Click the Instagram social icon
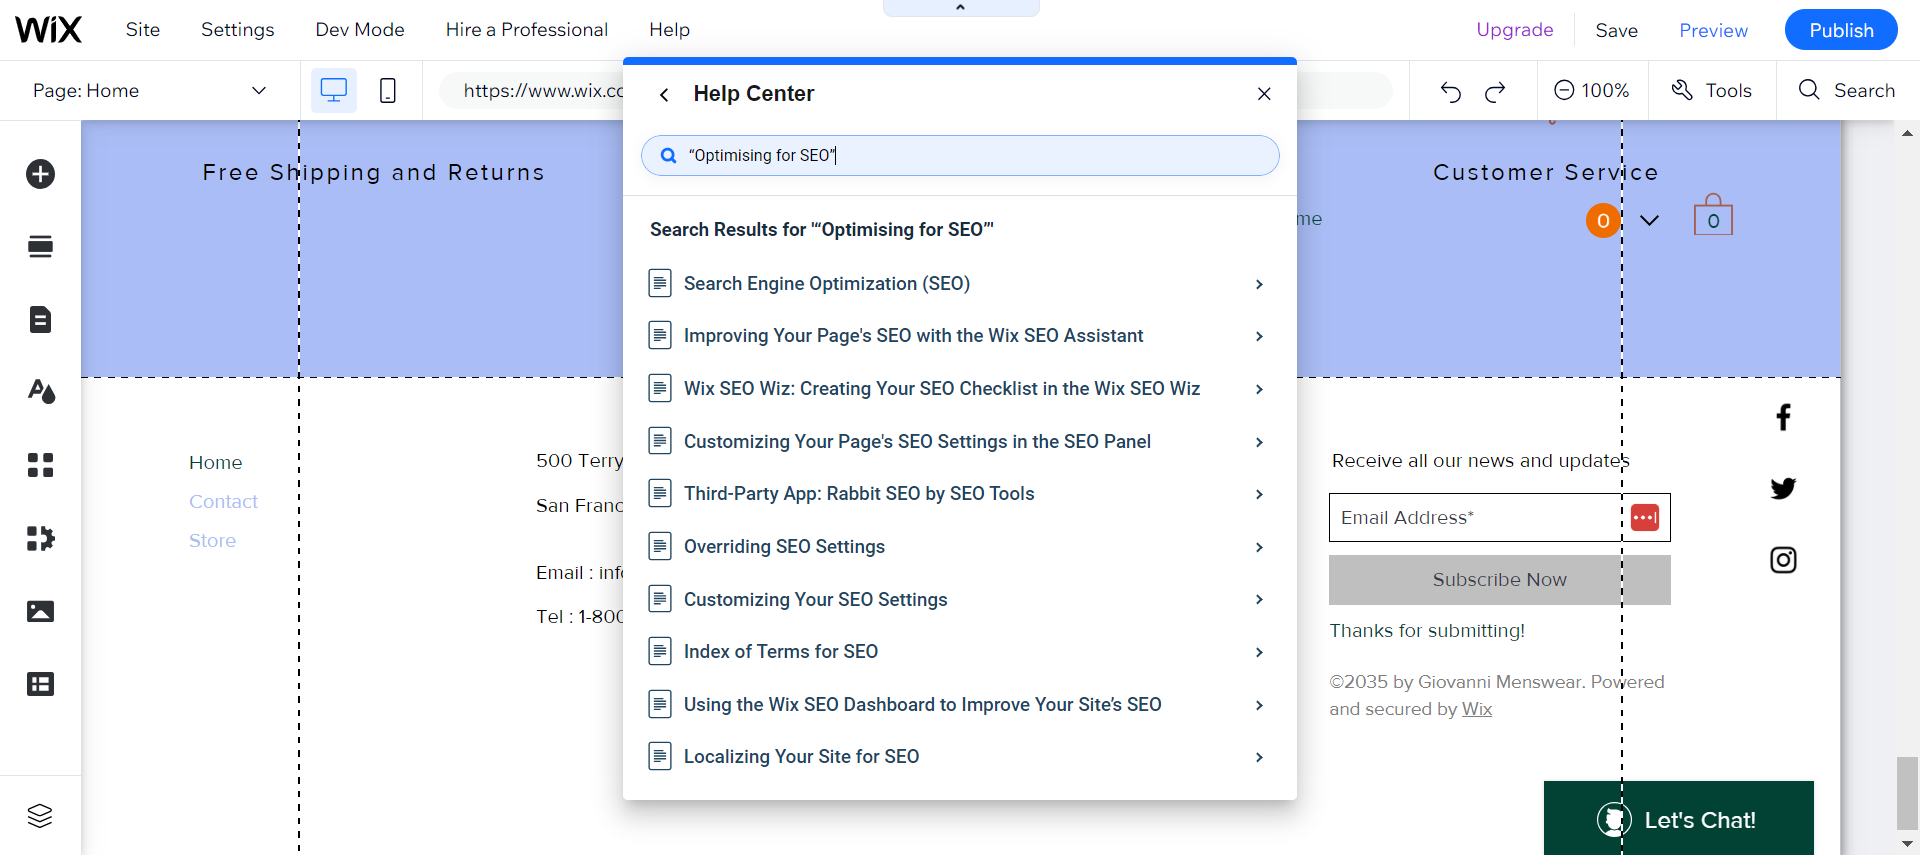This screenshot has width=1920, height=855. (1783, 560)
